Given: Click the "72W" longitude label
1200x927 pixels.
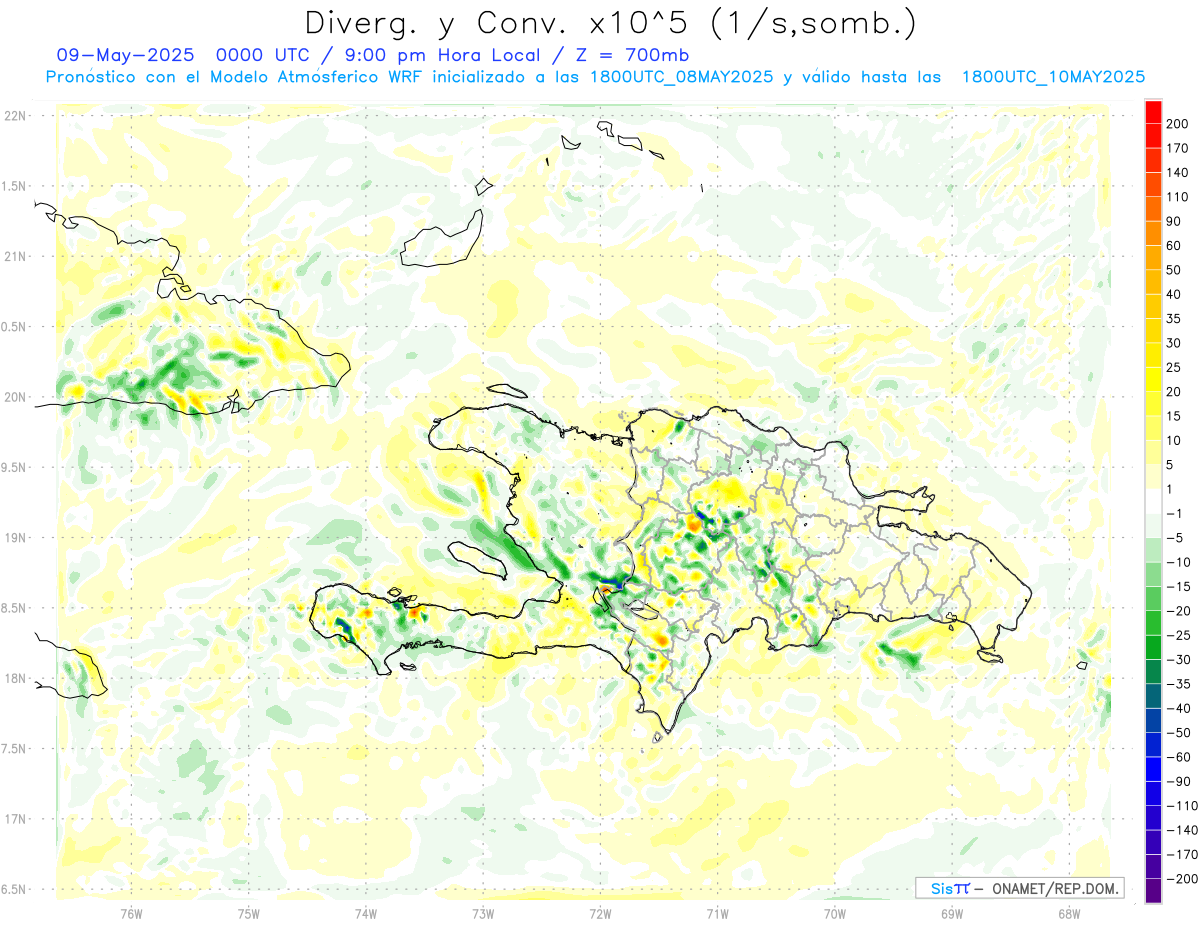Looking at the screenshot, I should coord(600,913).
